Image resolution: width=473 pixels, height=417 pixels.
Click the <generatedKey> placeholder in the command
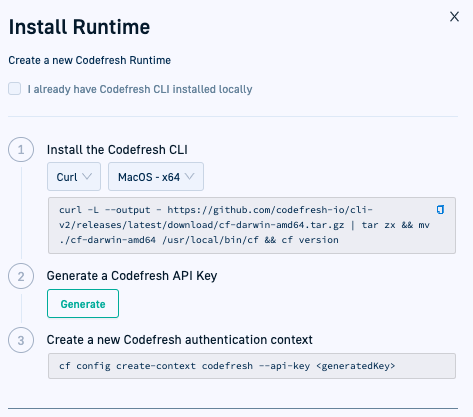(x=356, y=366)
